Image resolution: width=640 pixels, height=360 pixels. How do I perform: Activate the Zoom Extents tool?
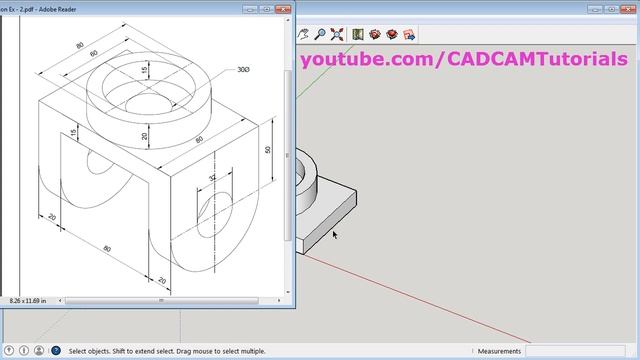337,34
